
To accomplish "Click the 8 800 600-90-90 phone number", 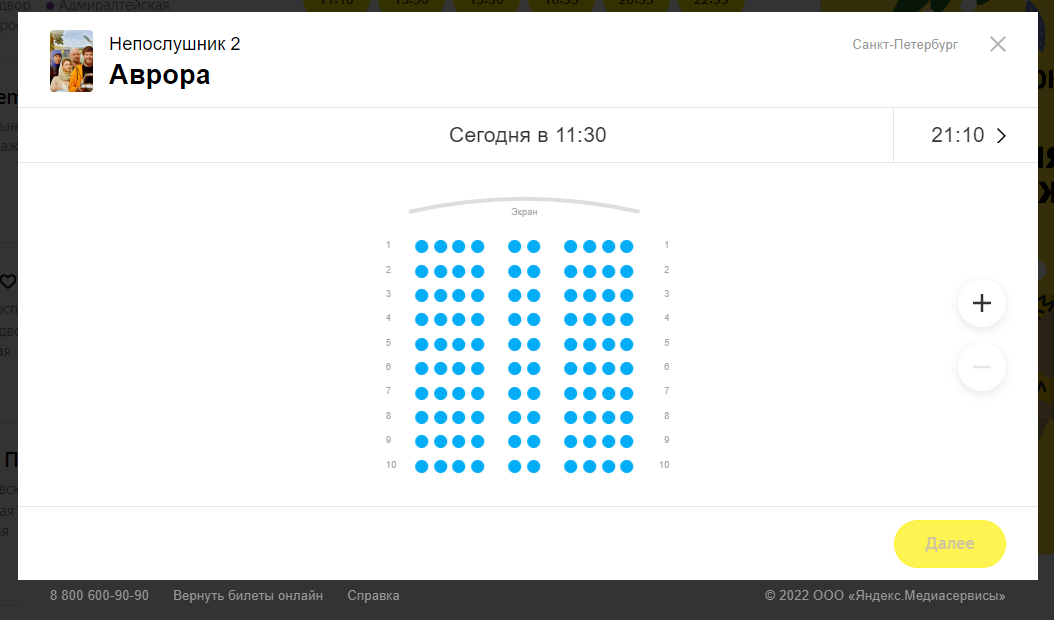I will tap(99, 596).
